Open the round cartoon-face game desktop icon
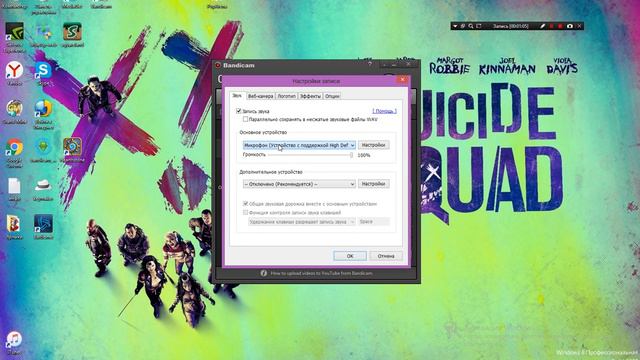 tap(14, 109)
